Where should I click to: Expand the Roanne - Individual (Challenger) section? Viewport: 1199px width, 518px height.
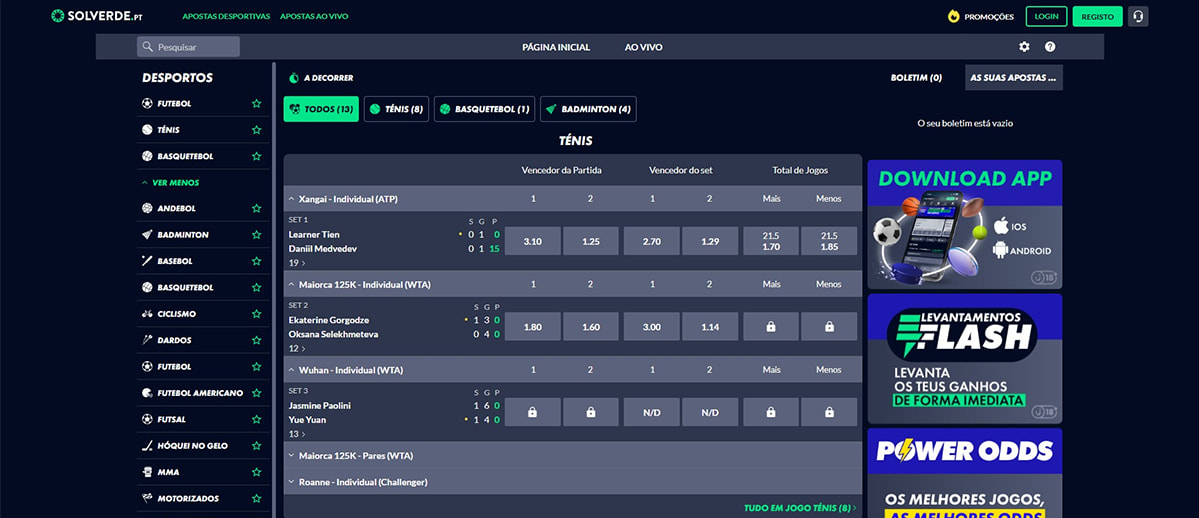[291, 482]
